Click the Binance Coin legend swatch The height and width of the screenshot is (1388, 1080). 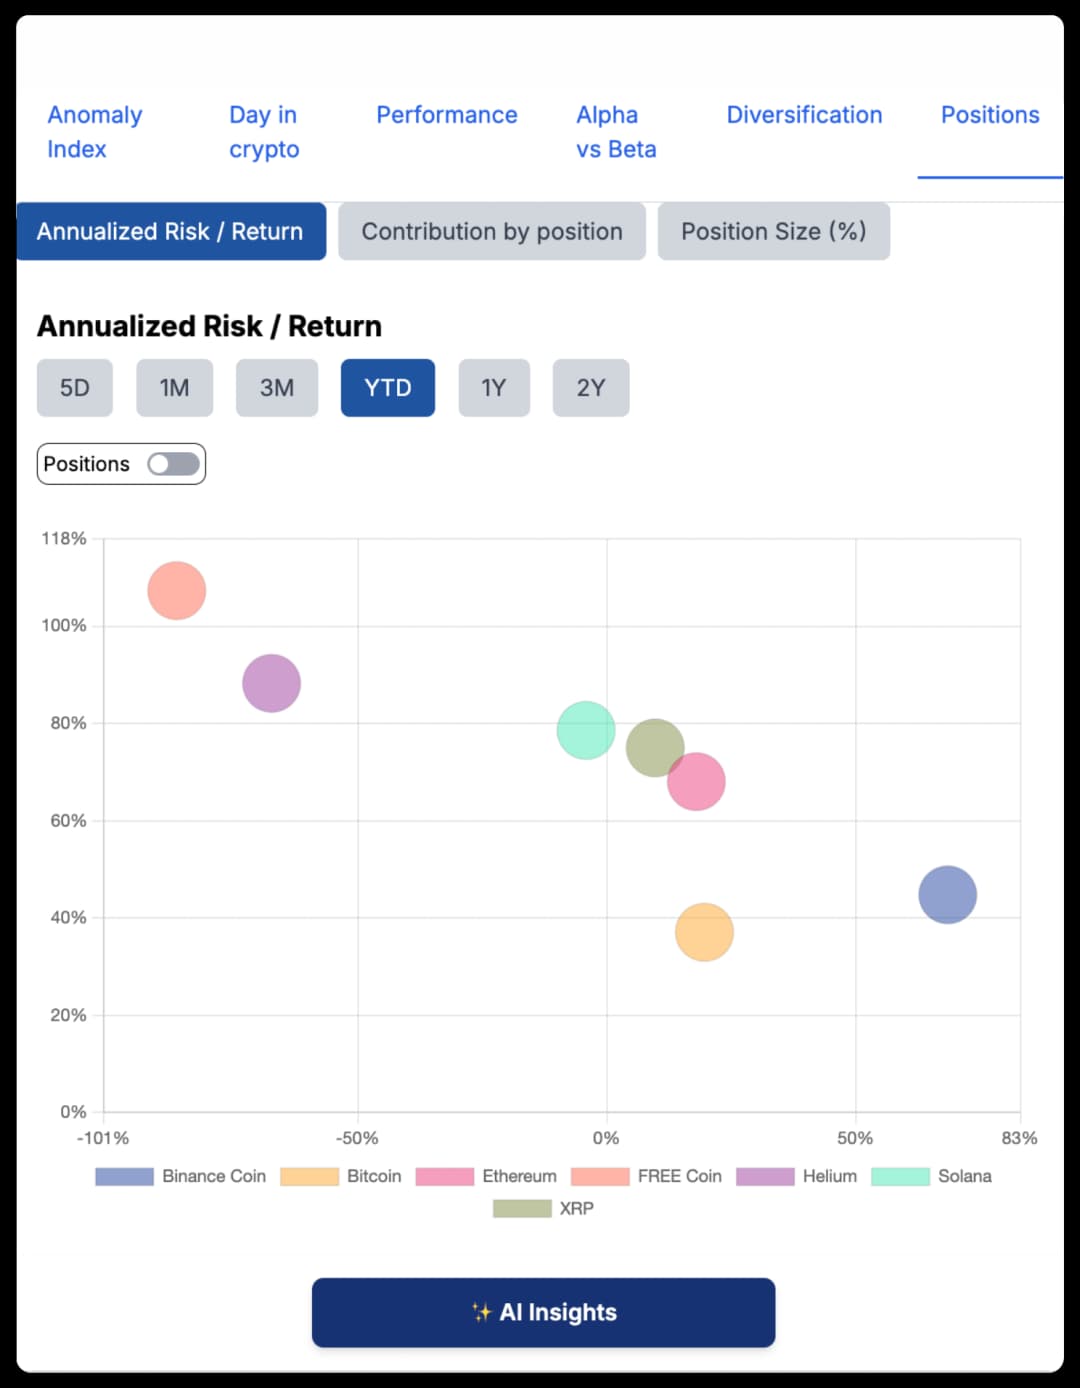tap(125, 1177)
